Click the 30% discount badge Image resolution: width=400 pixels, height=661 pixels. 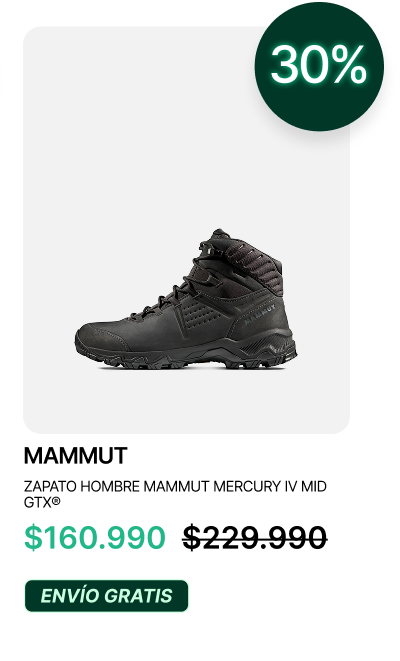pos(319,66)
